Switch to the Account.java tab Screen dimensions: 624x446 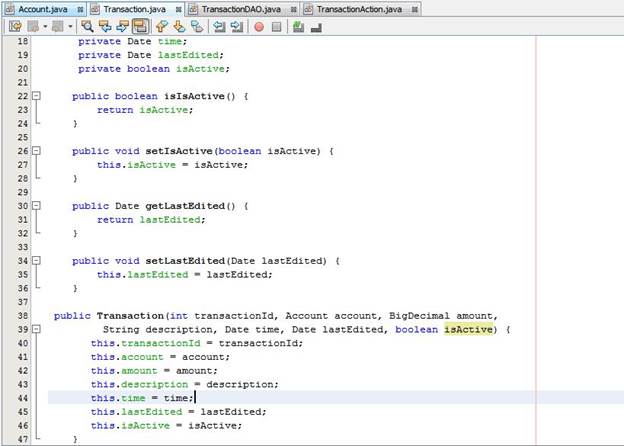43,9
